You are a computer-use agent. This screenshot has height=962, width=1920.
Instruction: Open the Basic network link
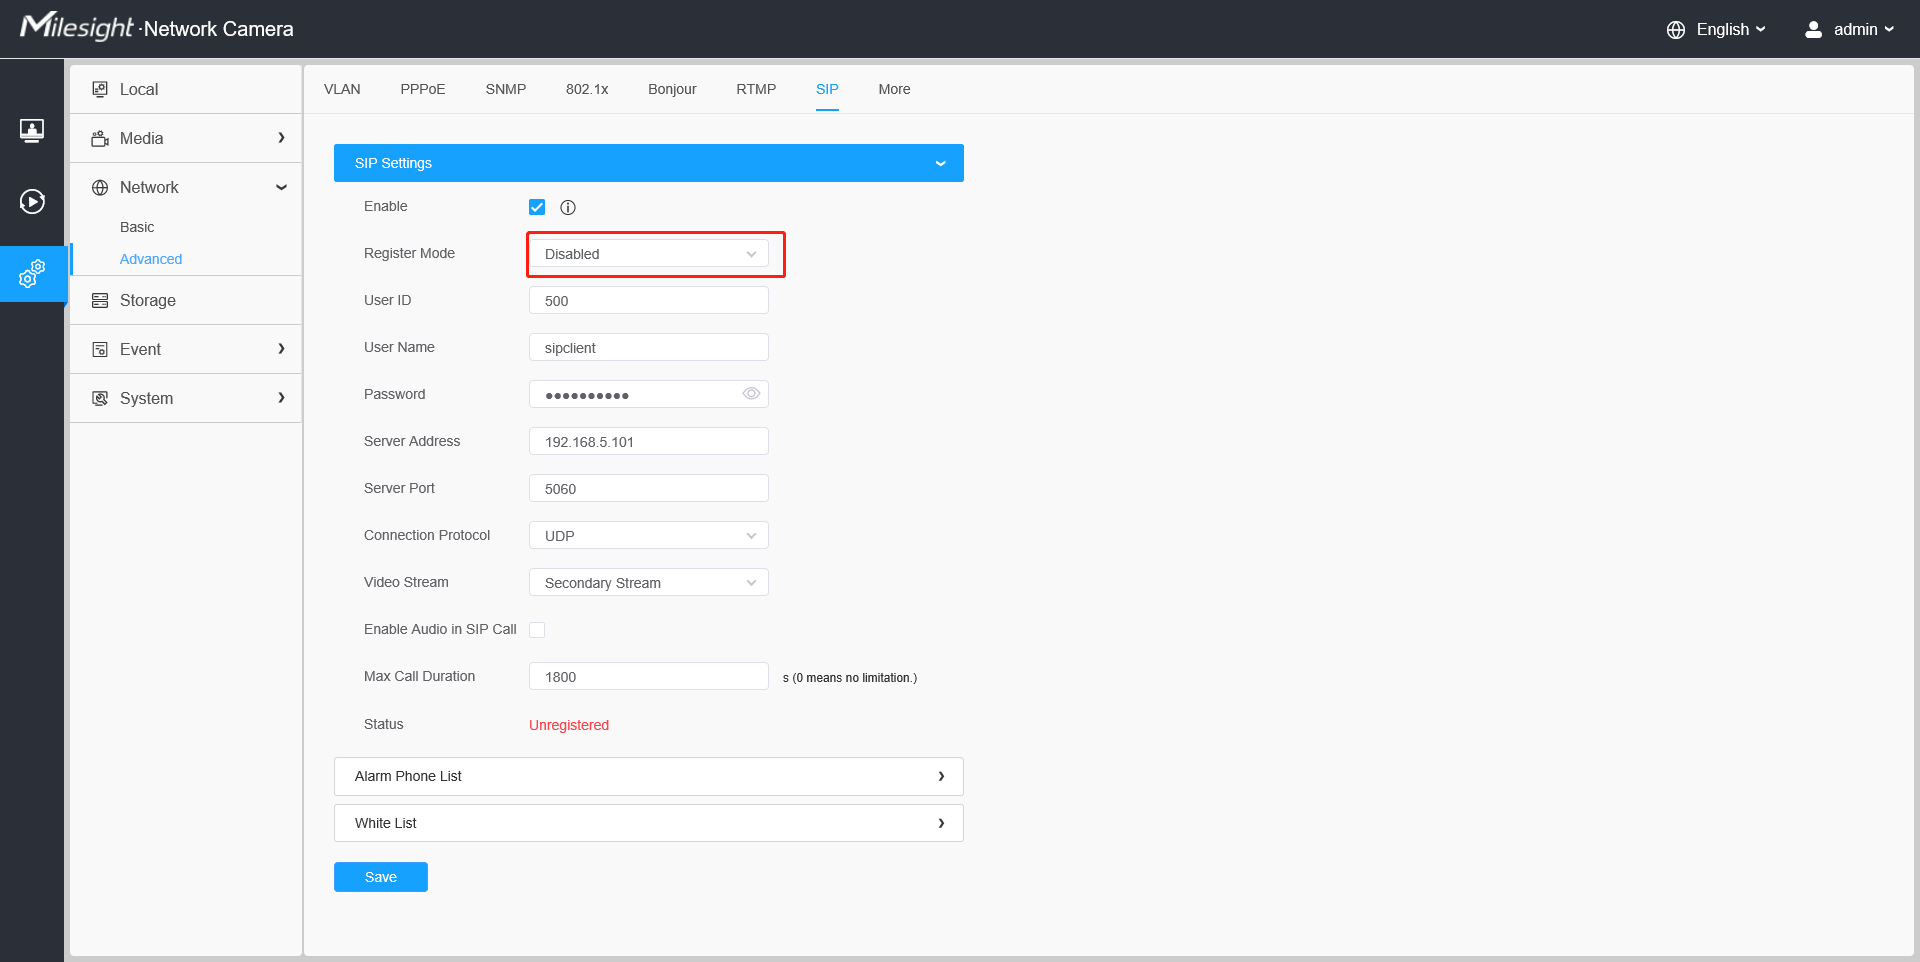click(137, 227)
